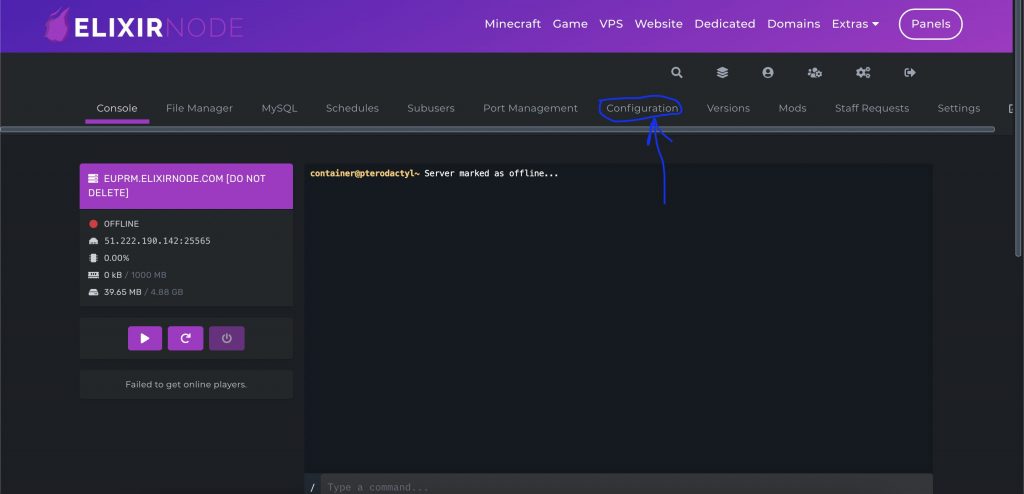Viewport: 1024px width, 494px height.
Task: Open the Staff Requests tab
Action: tap(872, 108)
